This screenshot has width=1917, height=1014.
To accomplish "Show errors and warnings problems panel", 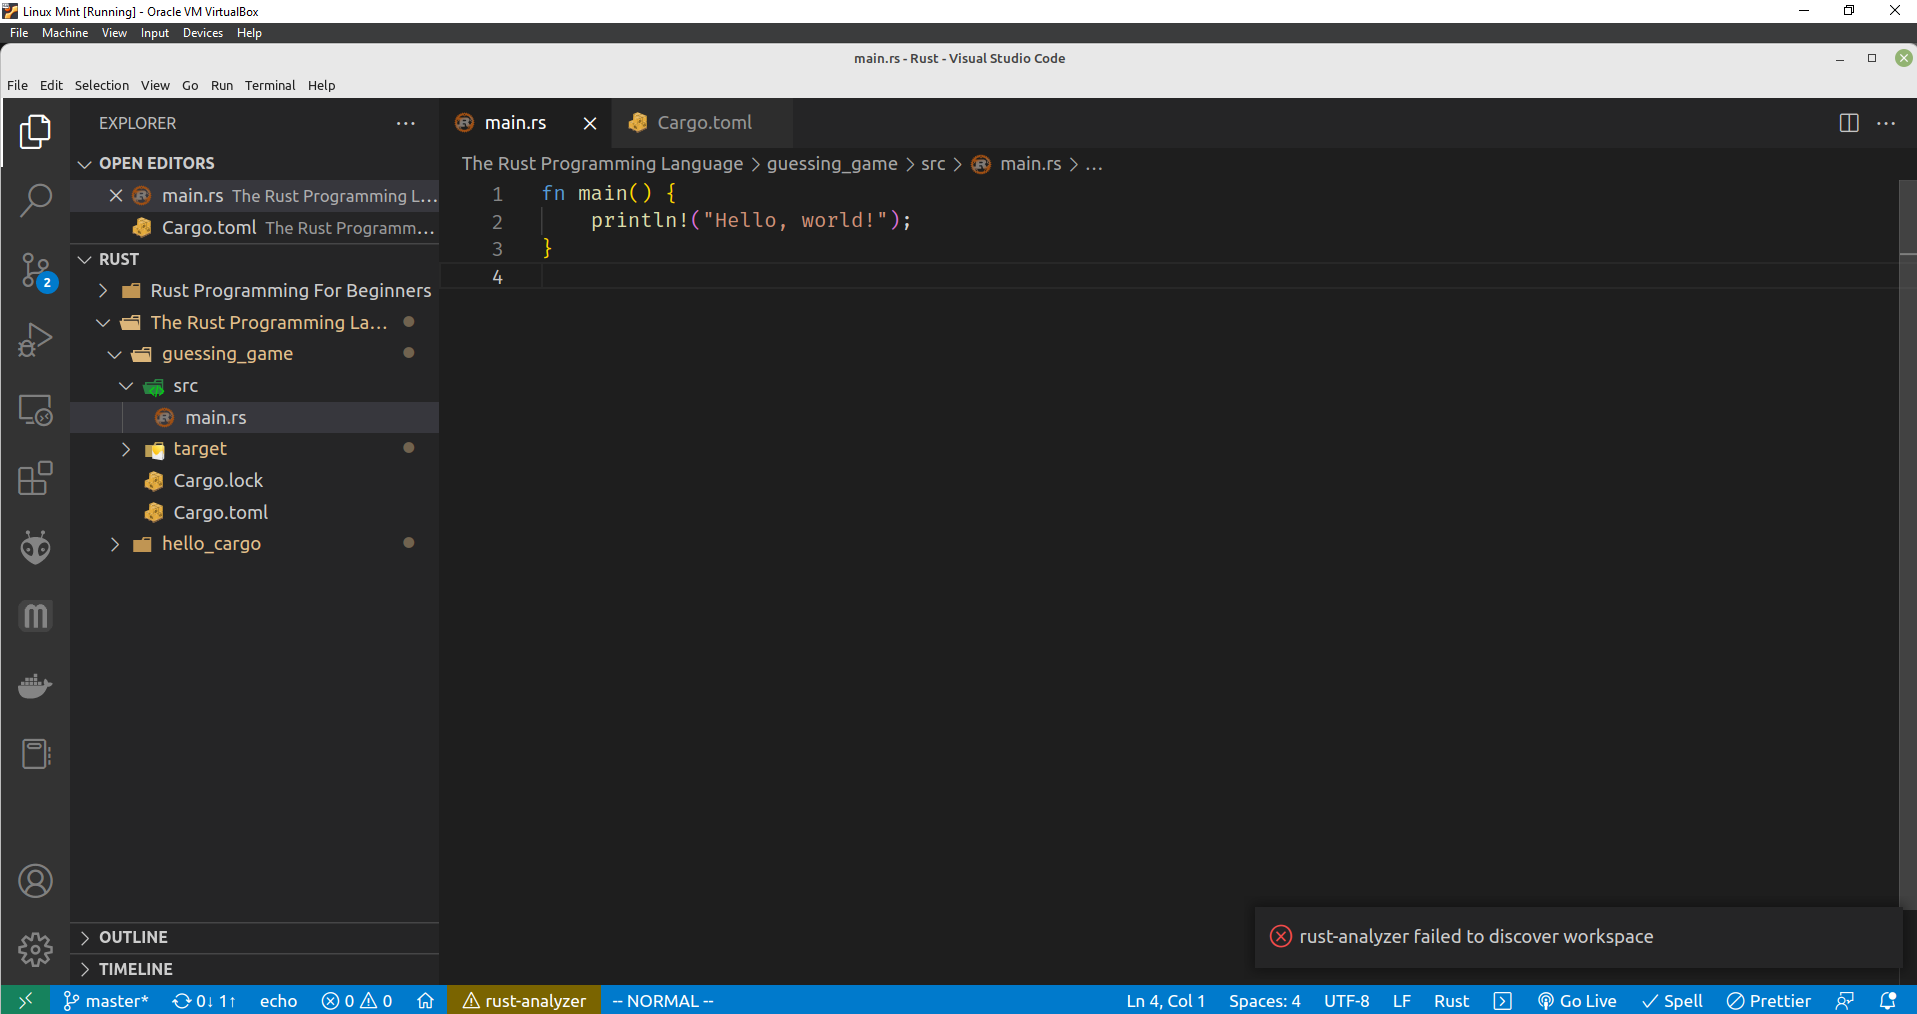I will [x=357, y=1000].
